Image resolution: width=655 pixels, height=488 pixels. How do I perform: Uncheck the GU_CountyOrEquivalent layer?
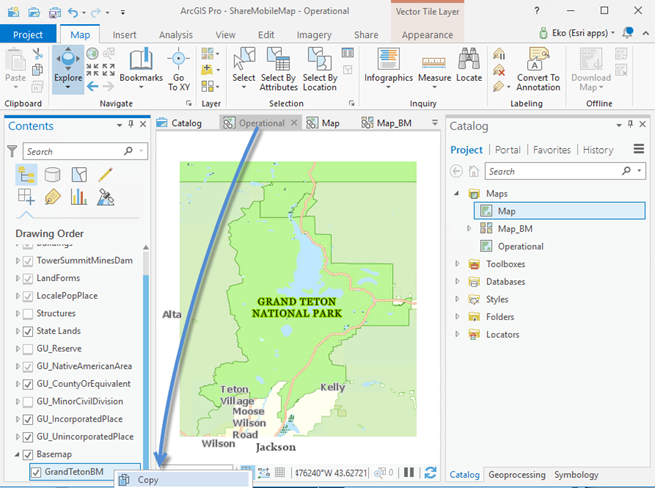pyautogui.click(x=28, y=384)
